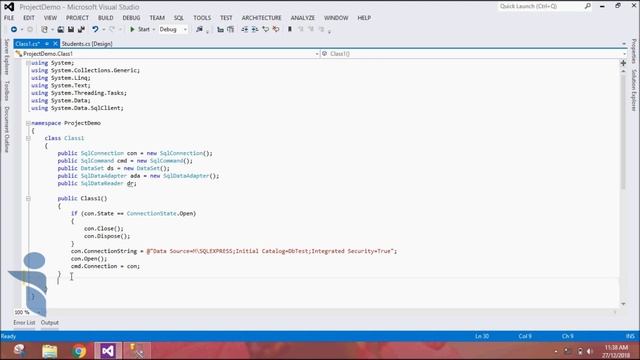Open the Error List panel tab
Screen dimensions: 640x360
[x=24, y=322]
